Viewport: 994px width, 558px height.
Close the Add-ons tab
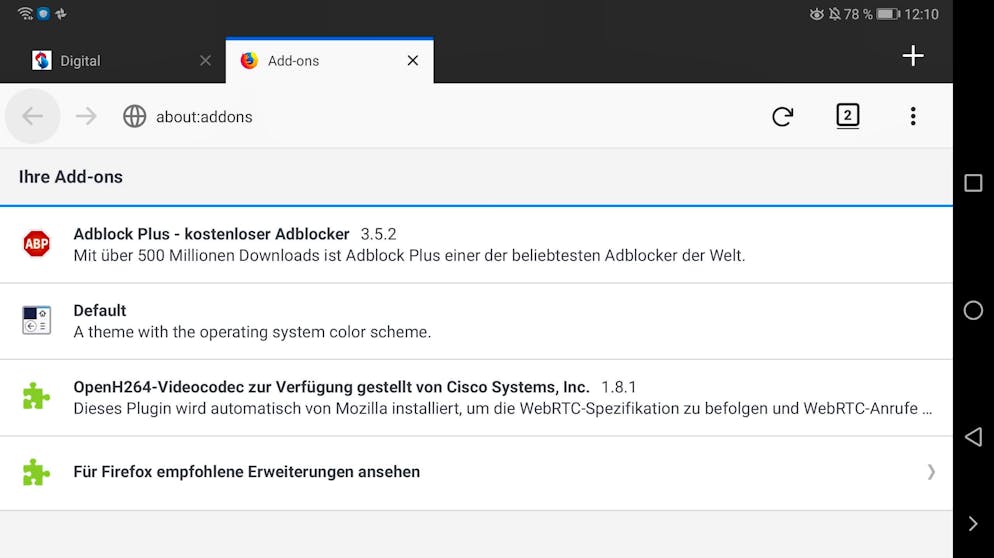point(412,61)
